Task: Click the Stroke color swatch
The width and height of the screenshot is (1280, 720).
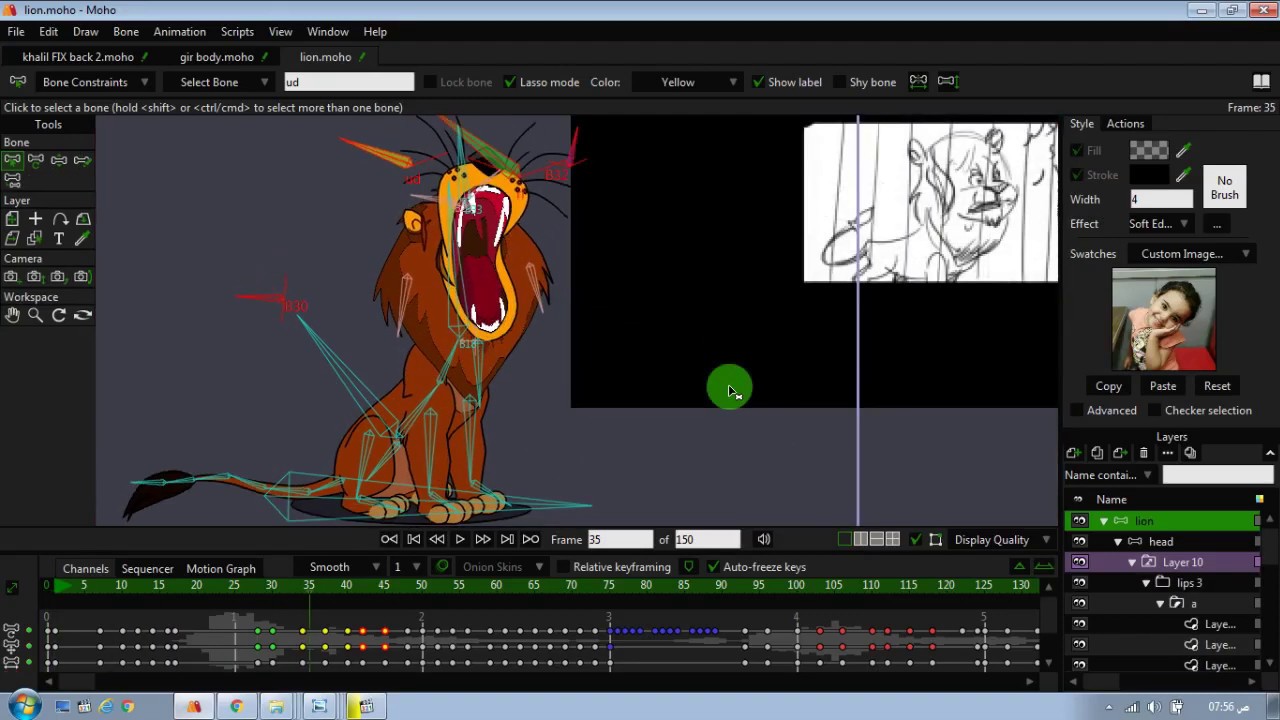Action: (1149, 175)
